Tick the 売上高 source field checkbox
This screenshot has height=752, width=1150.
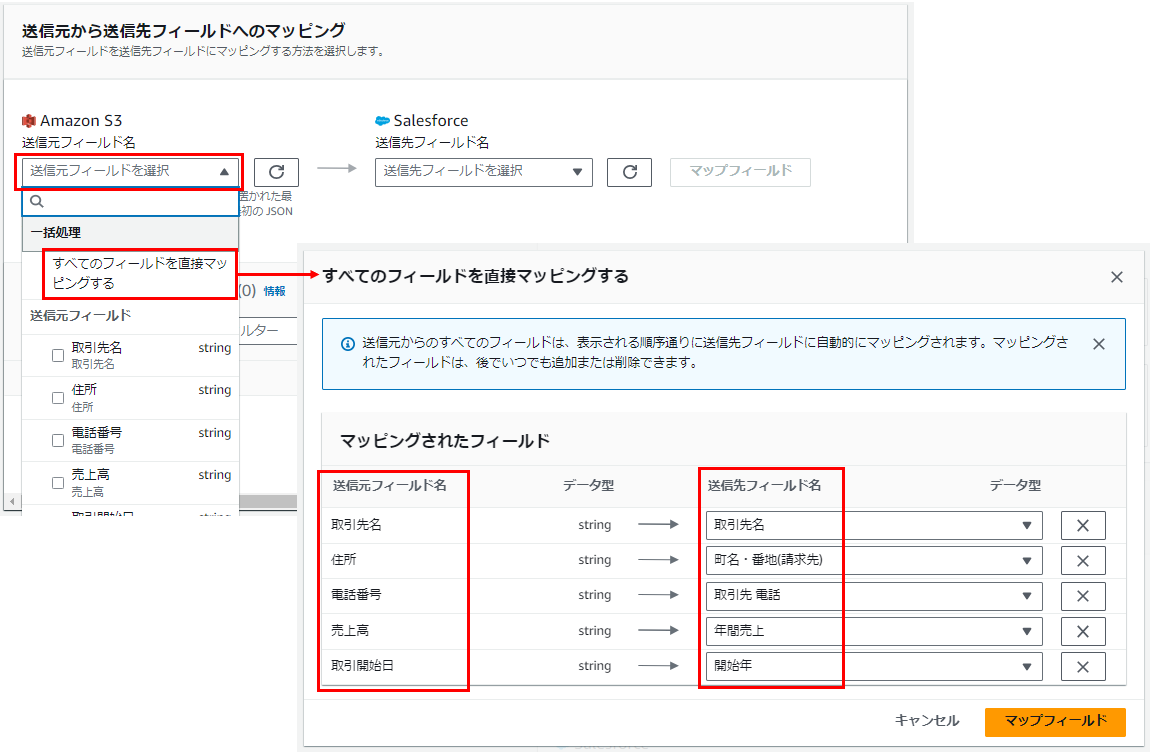58,483
